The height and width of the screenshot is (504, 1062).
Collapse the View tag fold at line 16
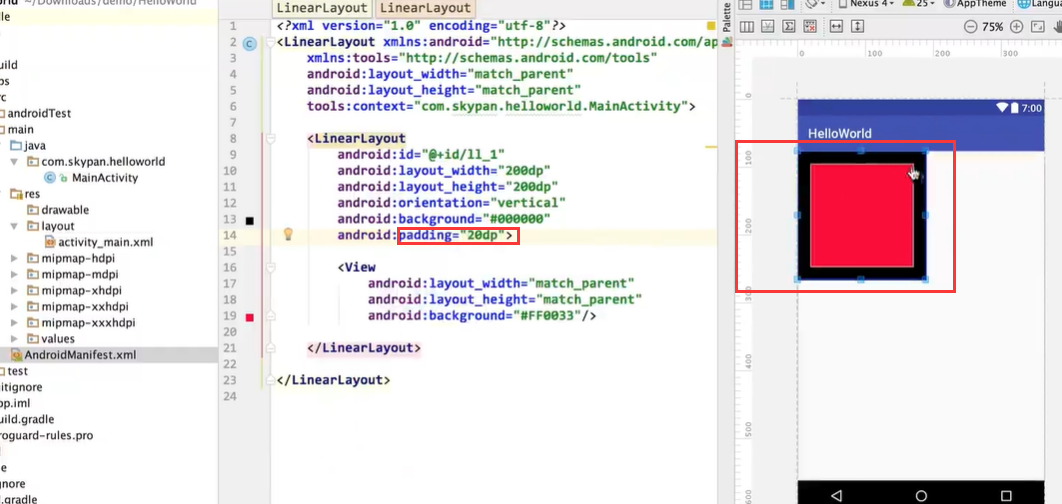point(270,267)
